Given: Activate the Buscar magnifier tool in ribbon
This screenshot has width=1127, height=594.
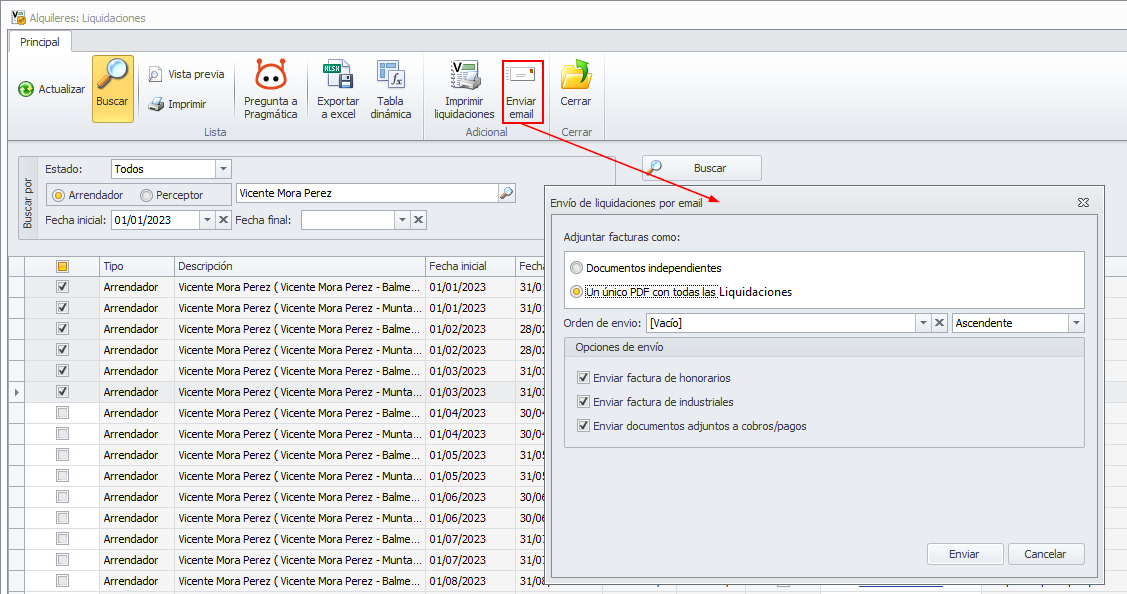Looking at the screenshot, I should (113, 88).
